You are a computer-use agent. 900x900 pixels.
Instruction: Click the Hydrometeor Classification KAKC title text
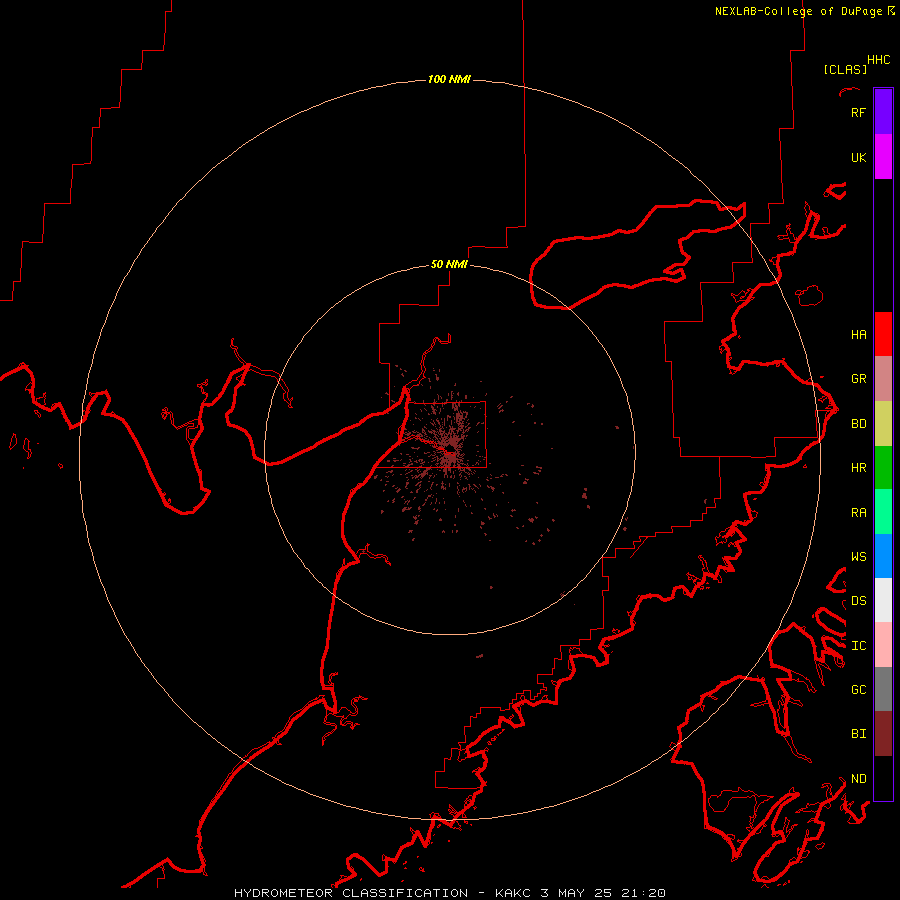click(450, 893)
